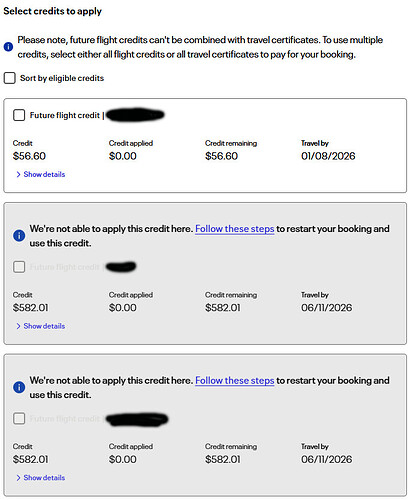Click the disabled checkbox in the middle $582.01 credit card
This screenshot has width=410, height=500.
19,267
